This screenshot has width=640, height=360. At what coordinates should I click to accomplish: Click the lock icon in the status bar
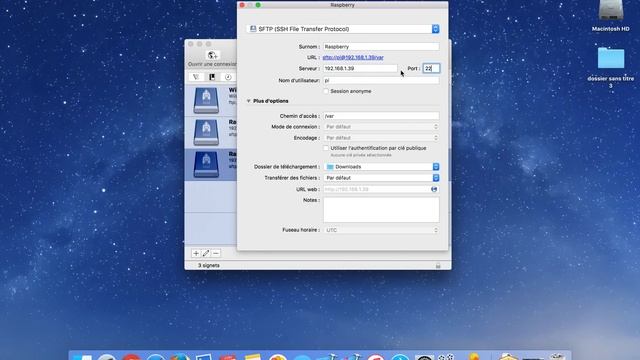(x=438, y=266)
